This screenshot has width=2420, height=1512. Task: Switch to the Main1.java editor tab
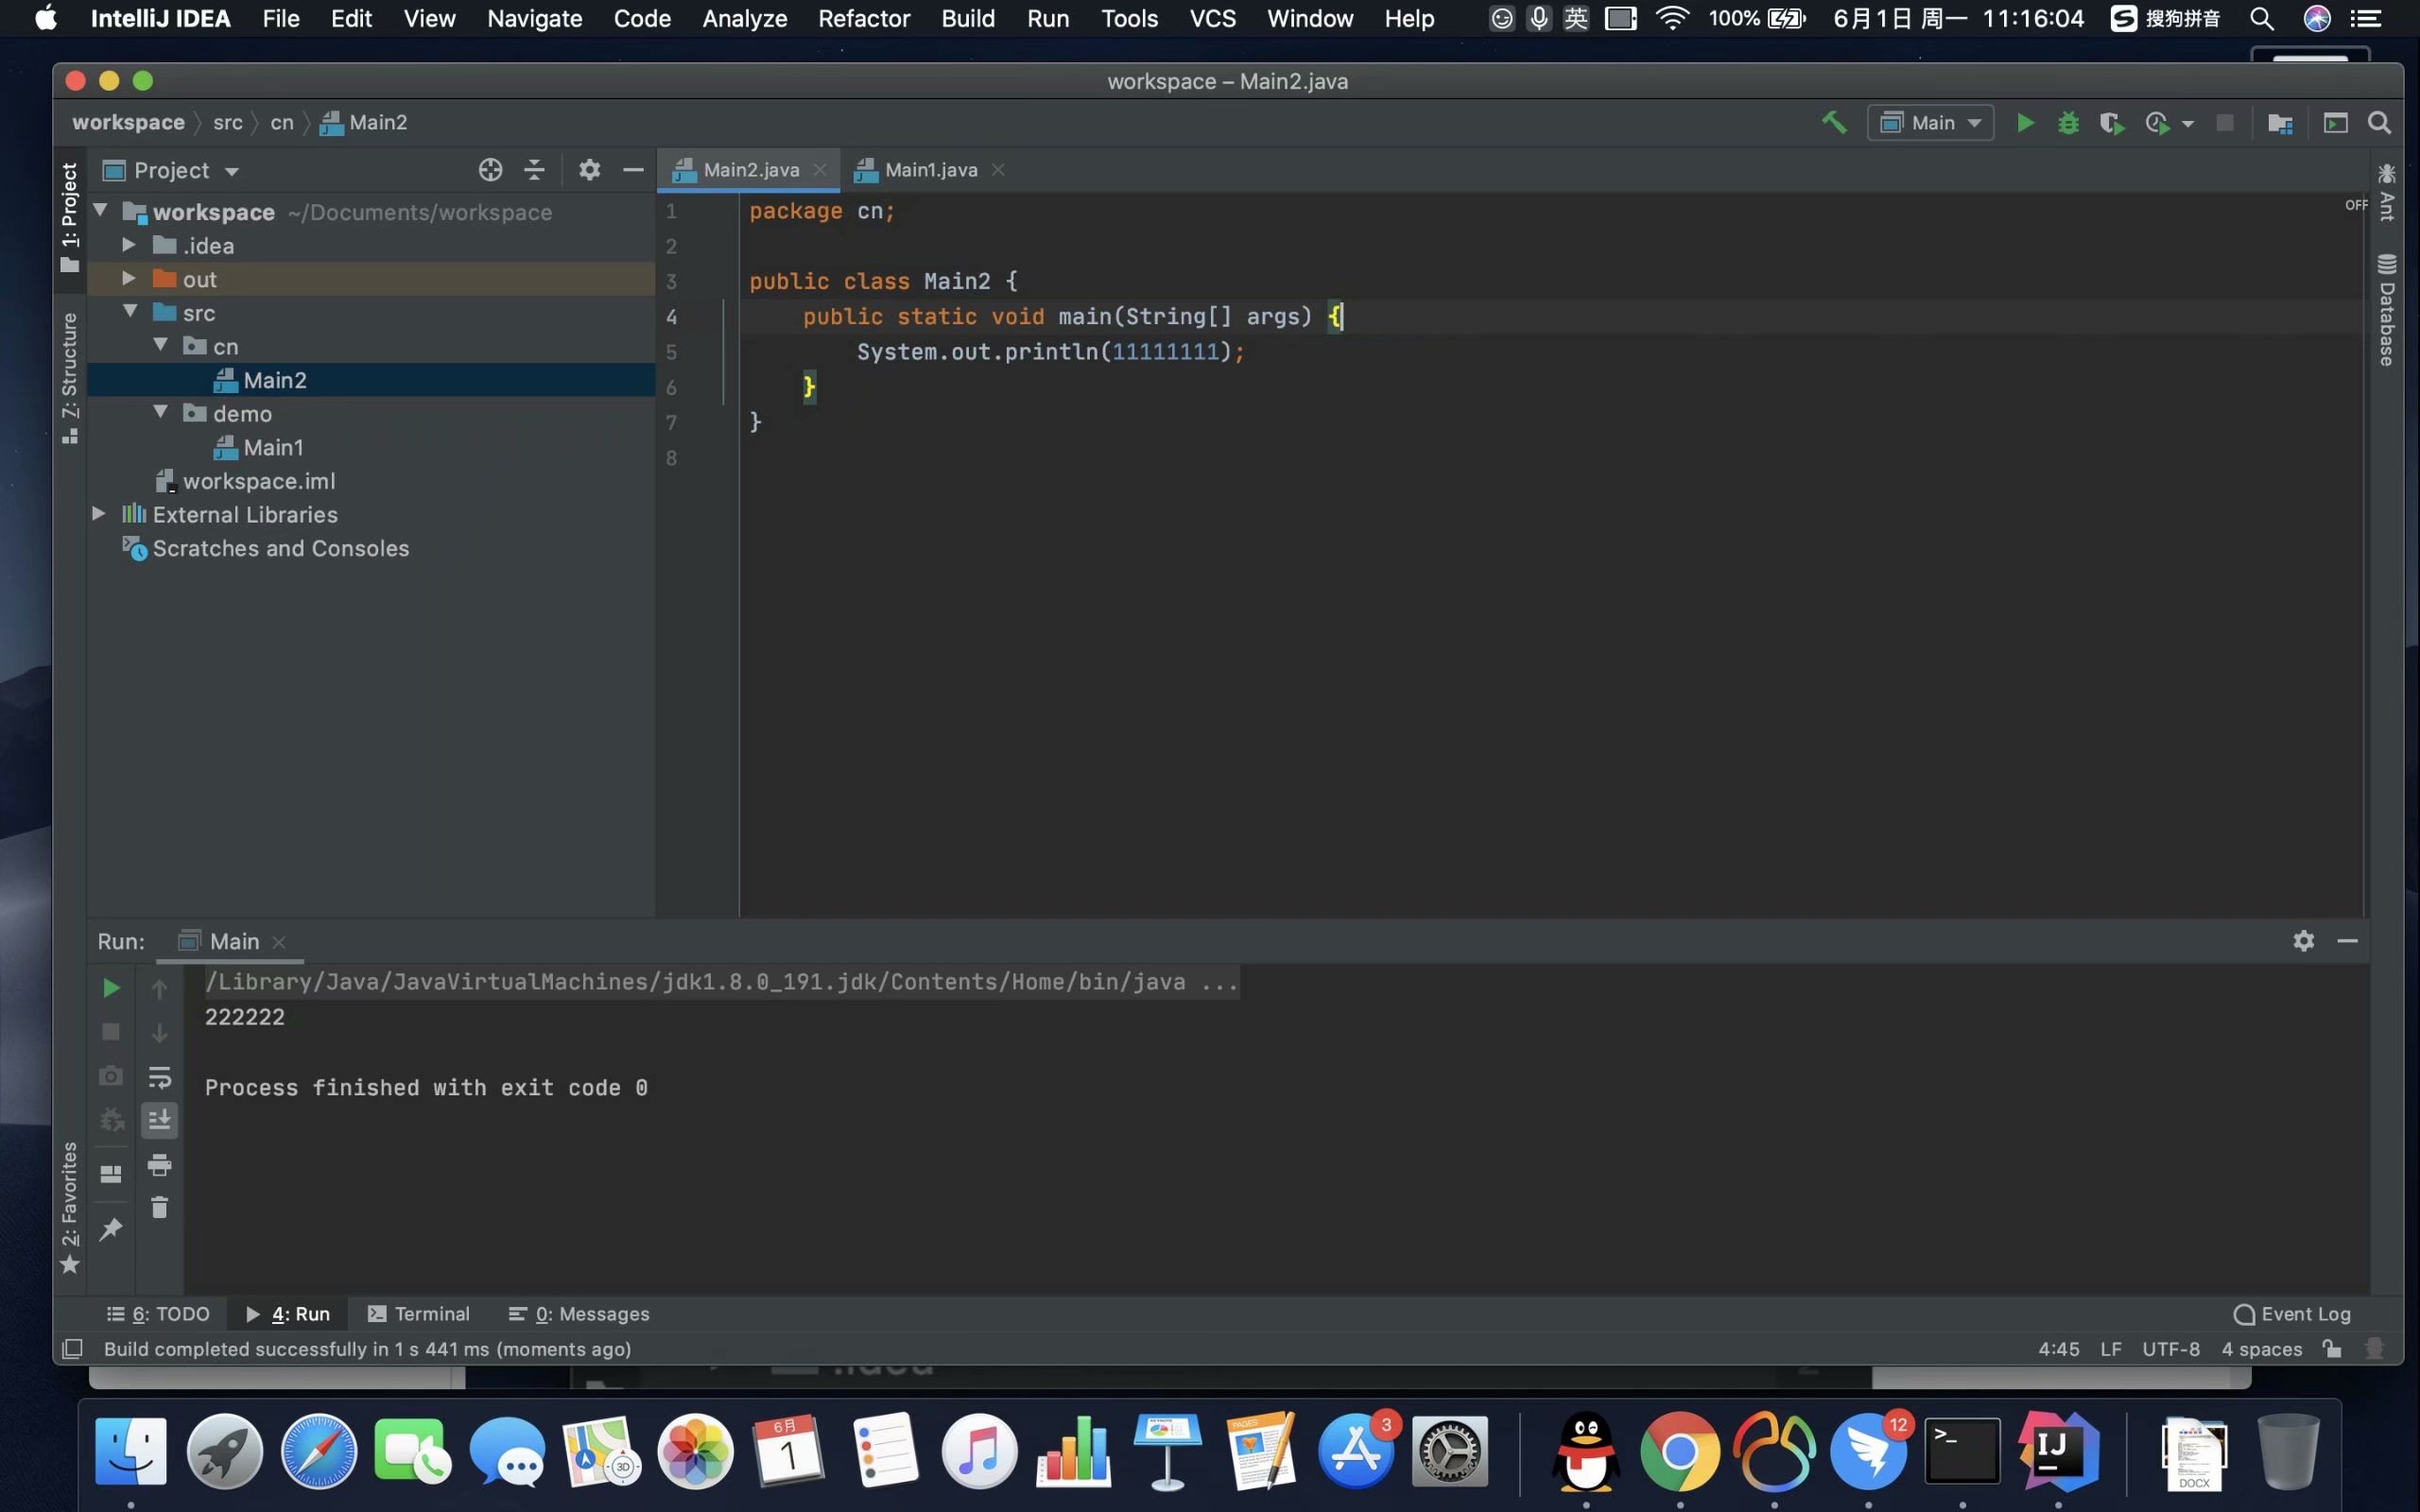pyautogui.click(x=930, y=170)
